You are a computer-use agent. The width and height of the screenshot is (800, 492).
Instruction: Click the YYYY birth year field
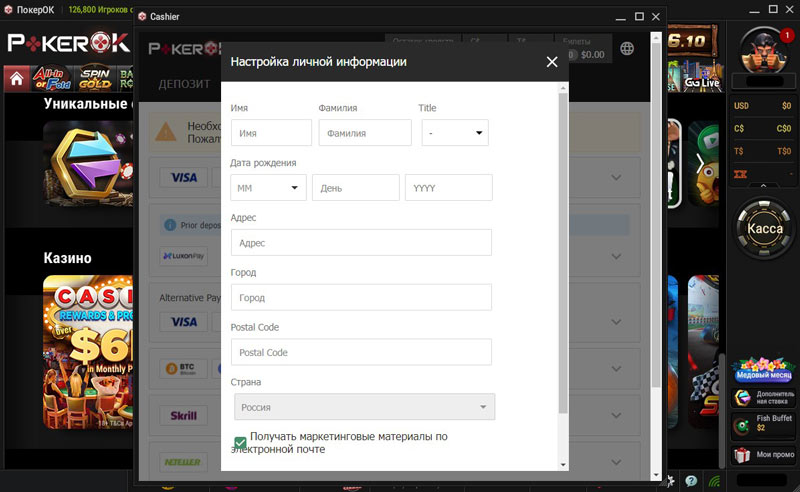448,188
